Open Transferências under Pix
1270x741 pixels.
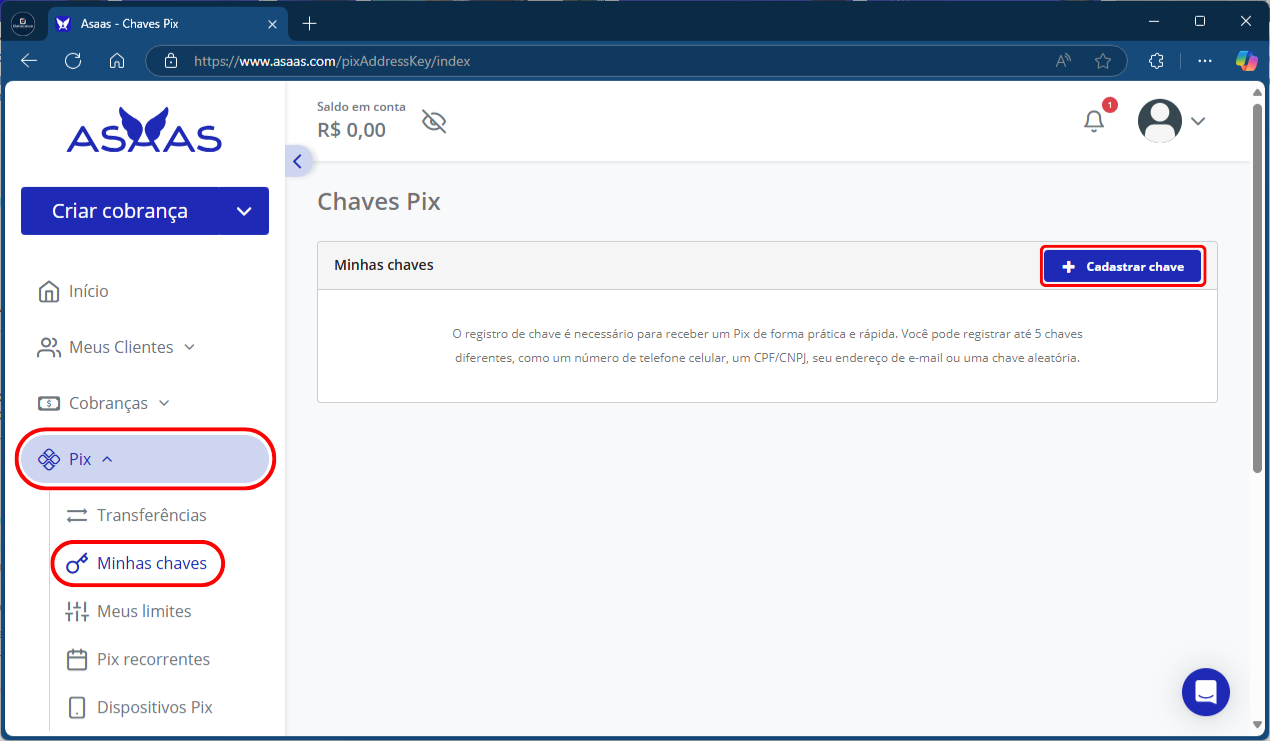[151, 515]
